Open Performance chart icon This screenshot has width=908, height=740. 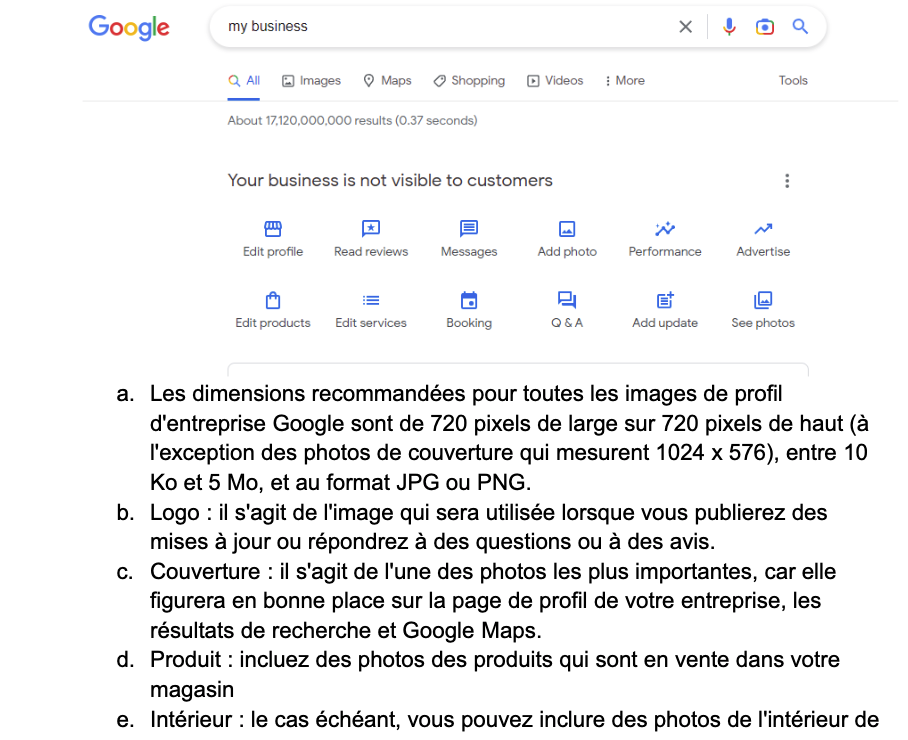[x=665, y=229]
